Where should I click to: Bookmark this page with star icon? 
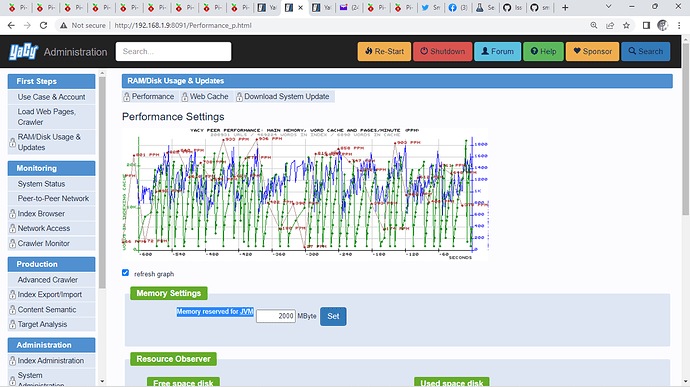coord(626,26)
